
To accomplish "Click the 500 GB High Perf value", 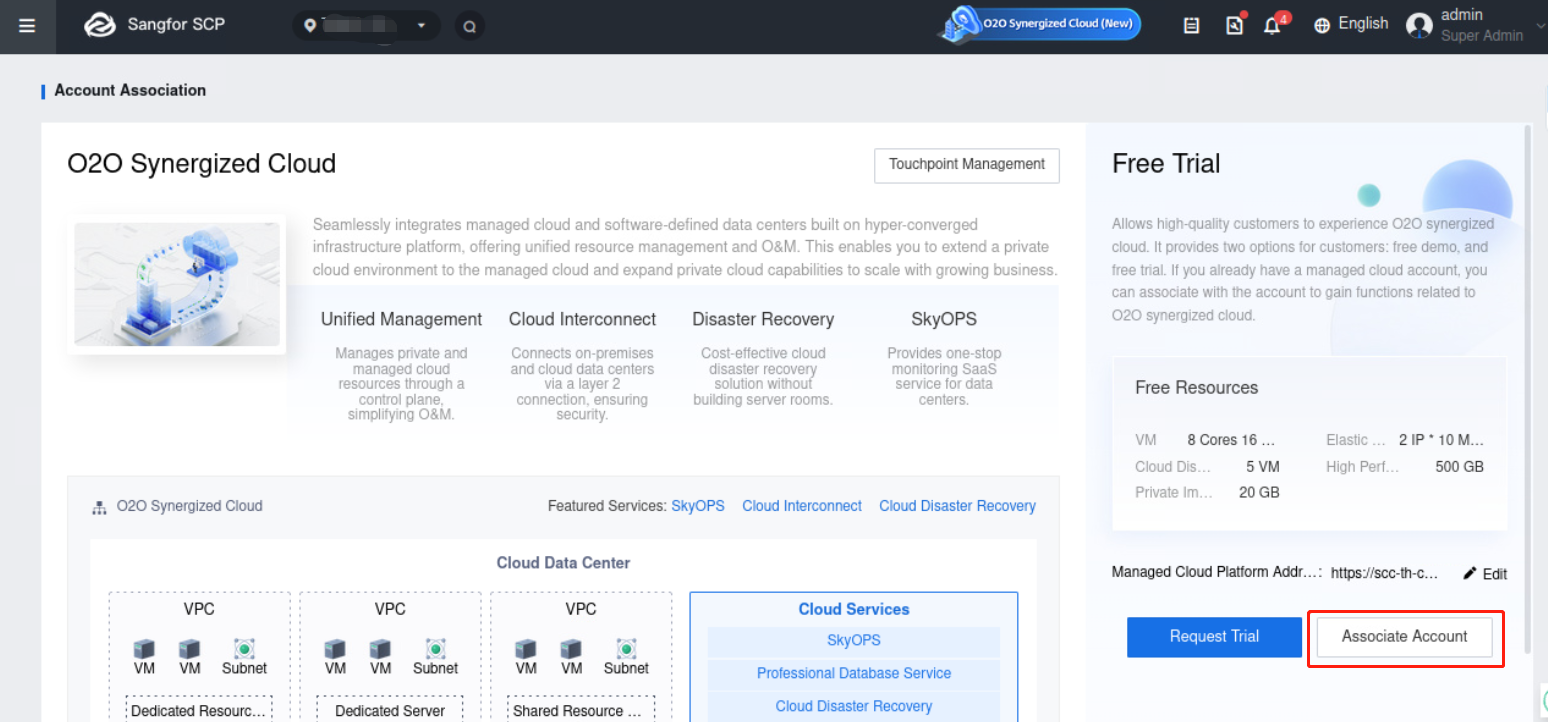I will 1459,467.
